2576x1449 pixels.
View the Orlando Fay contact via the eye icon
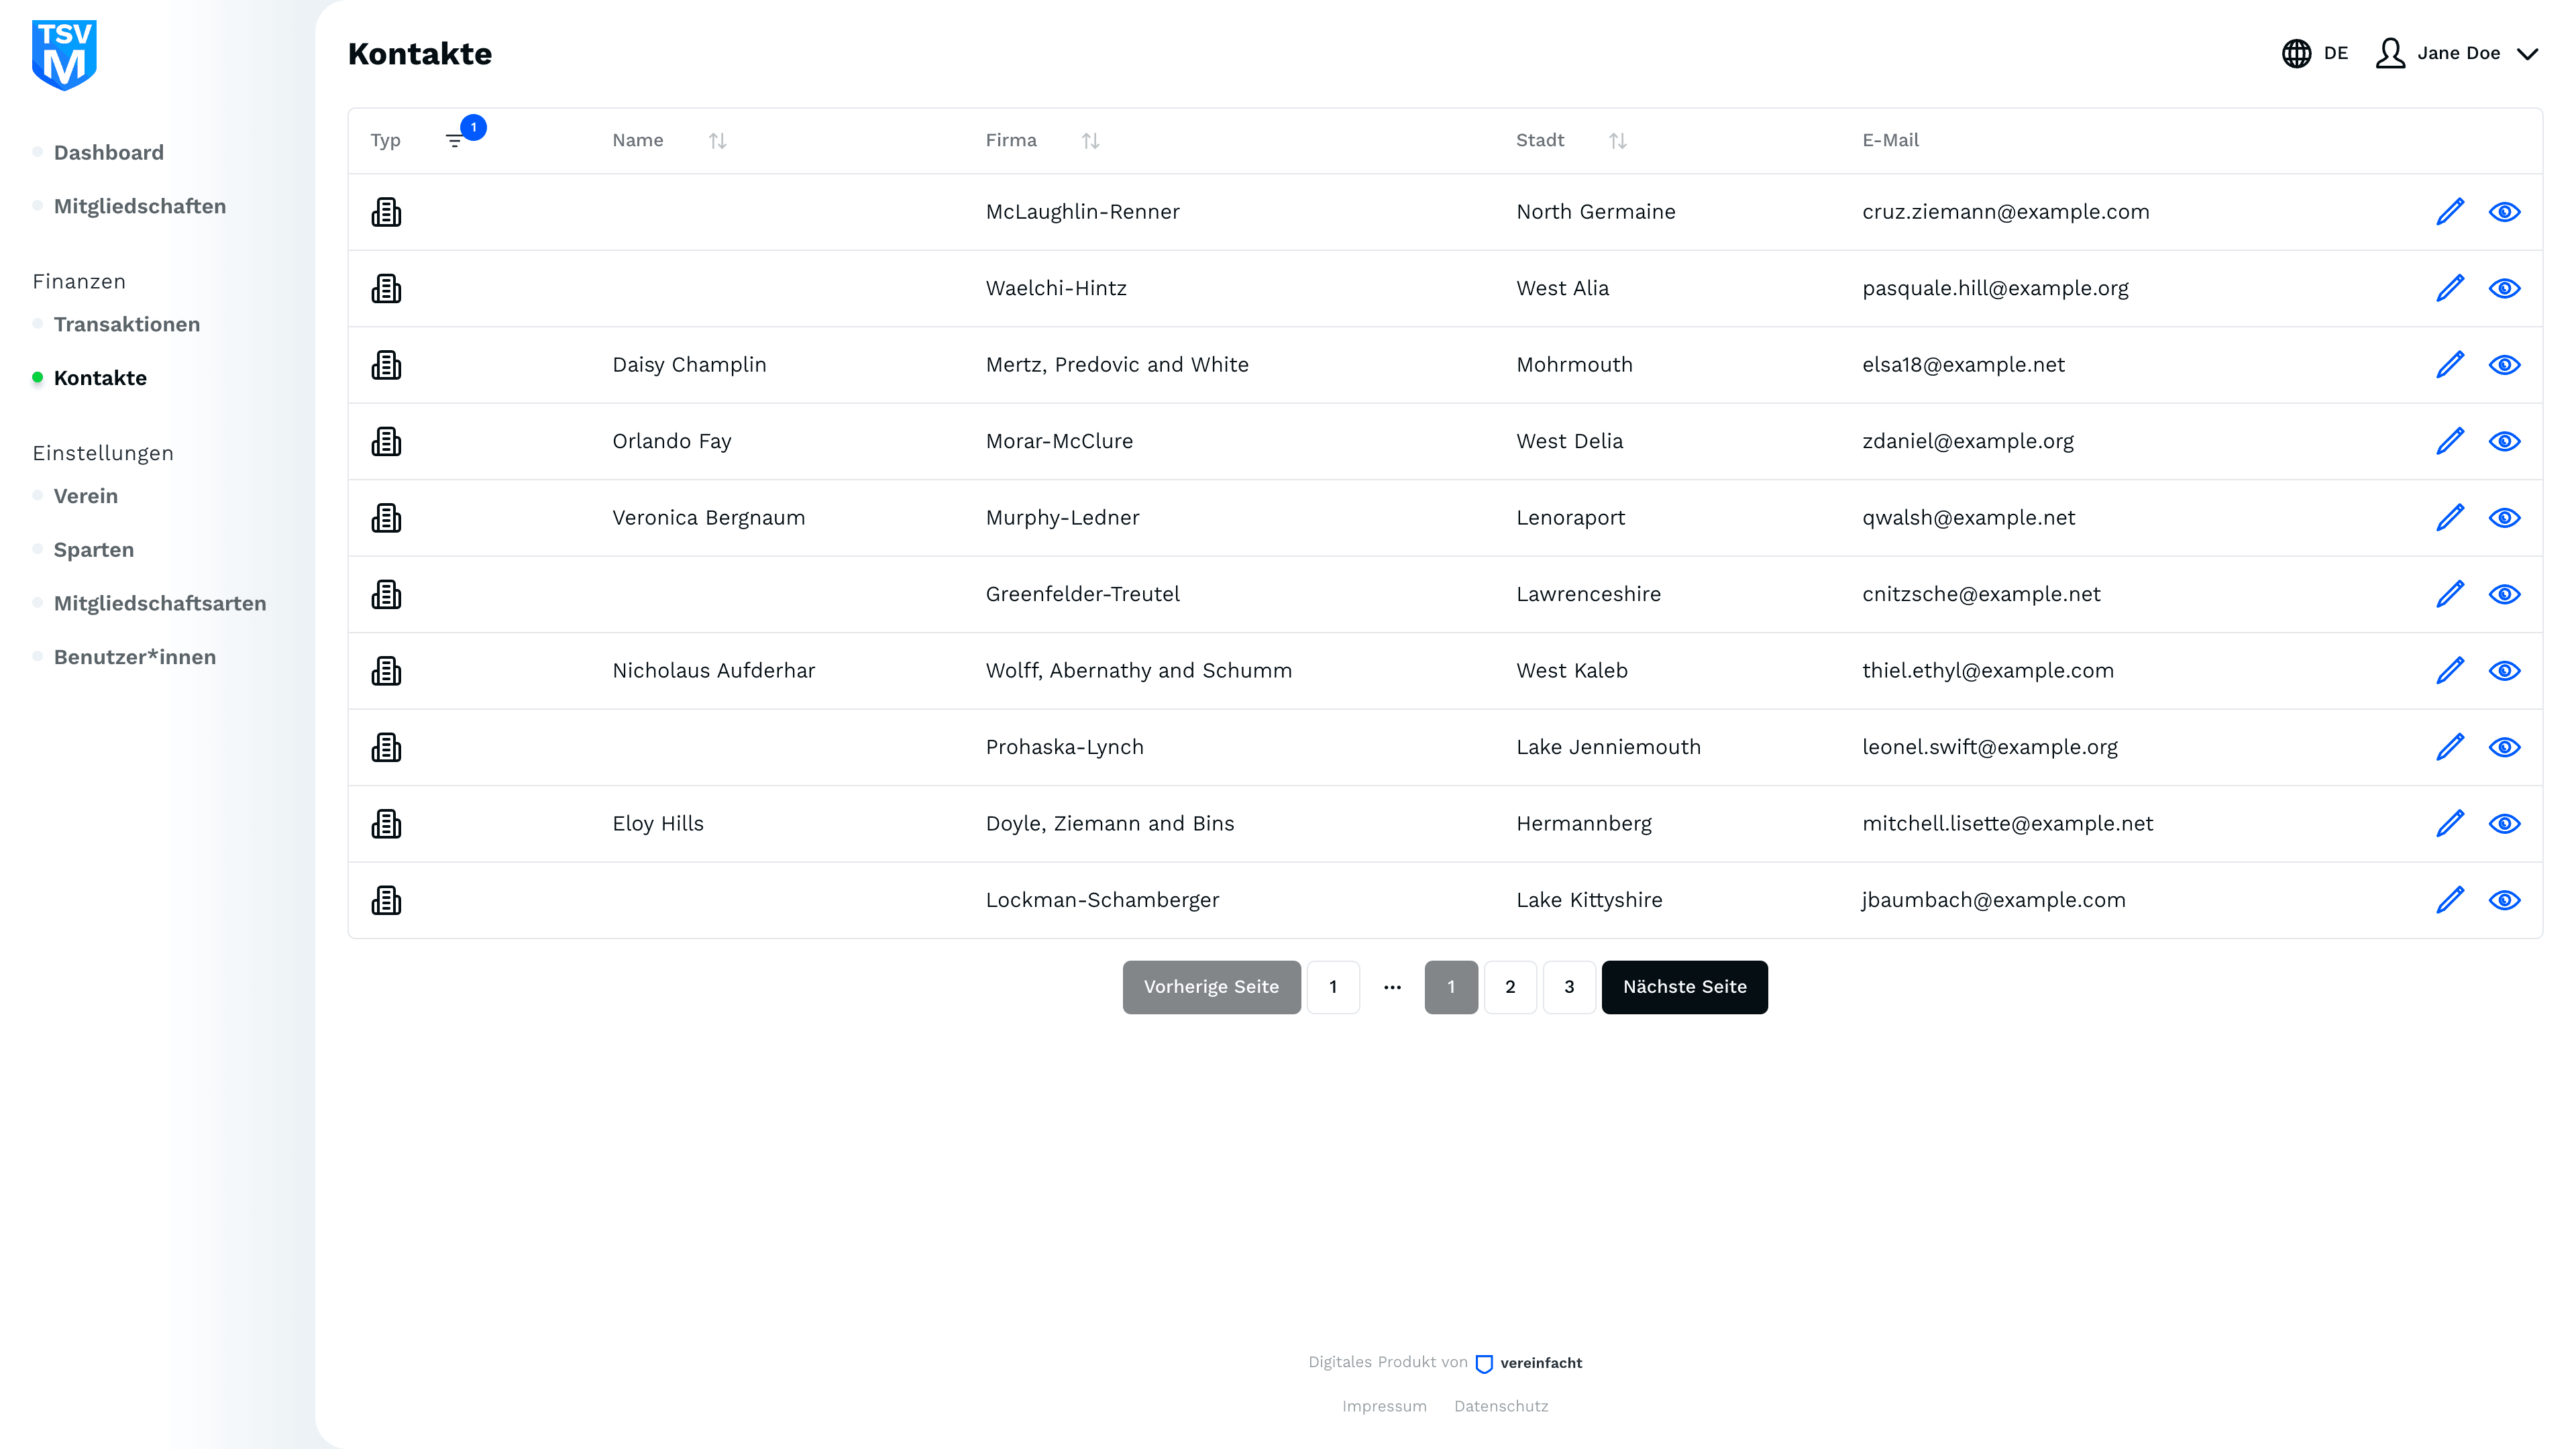pyautogui.click(x=2504, y=441)
